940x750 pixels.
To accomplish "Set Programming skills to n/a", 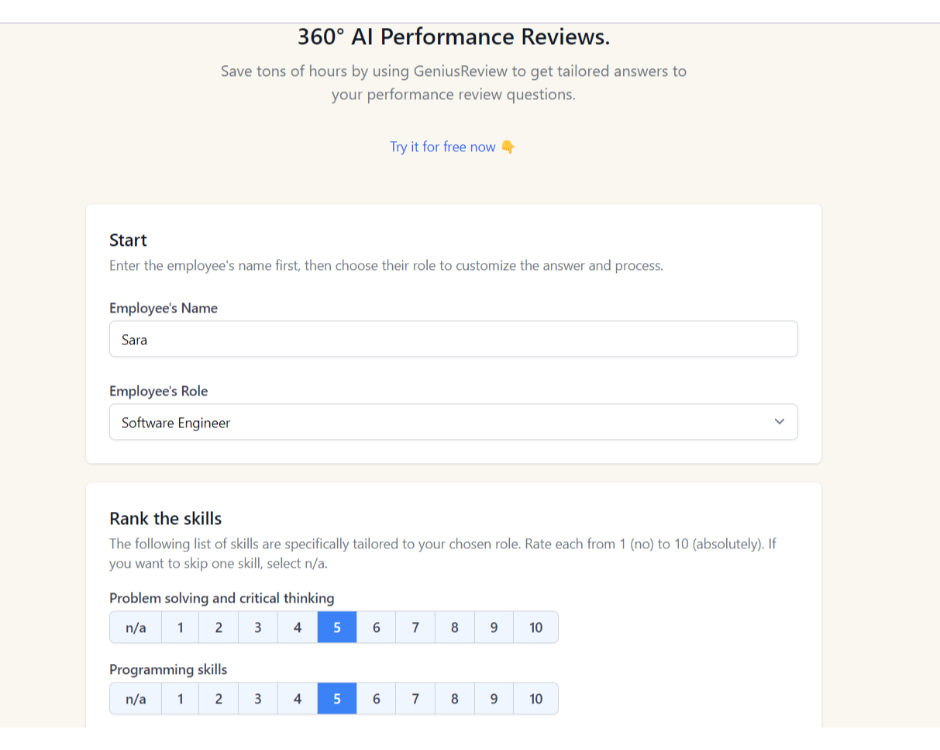I will (x=135, y=698).
